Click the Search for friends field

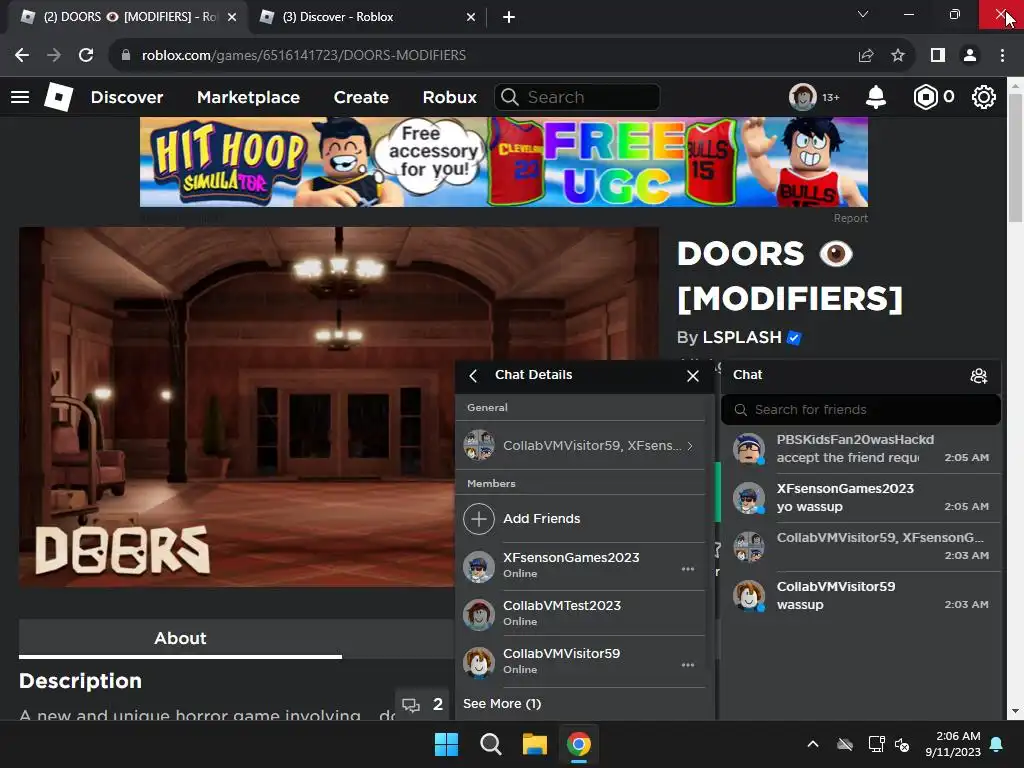861,409
